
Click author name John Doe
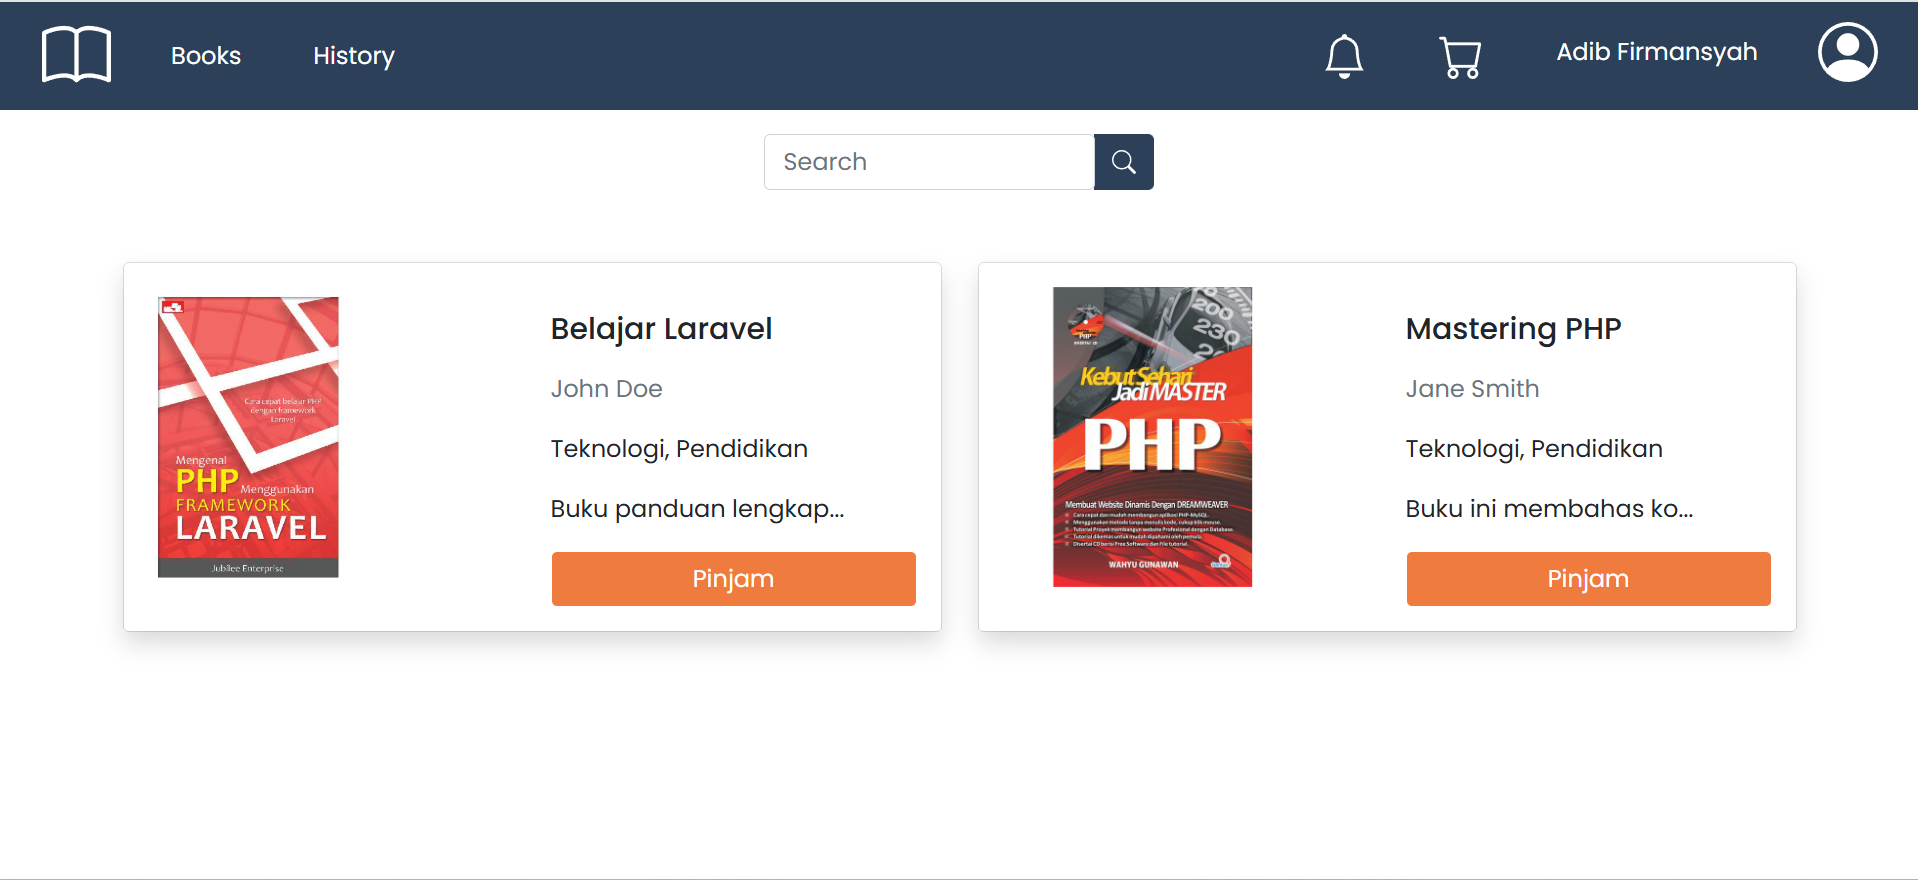[x=606, y=388]
